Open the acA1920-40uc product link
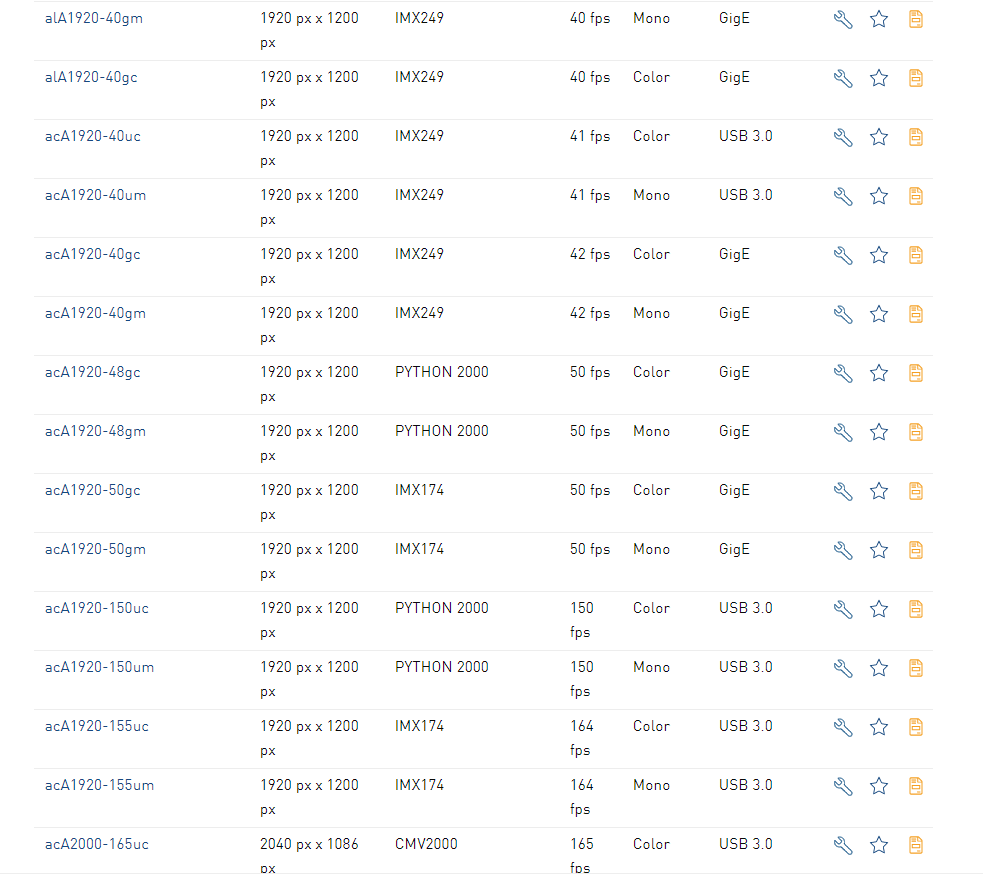Image resolution: width=983 pixels, height=878 pixels. pyautogui.click(x=93, y=136)
